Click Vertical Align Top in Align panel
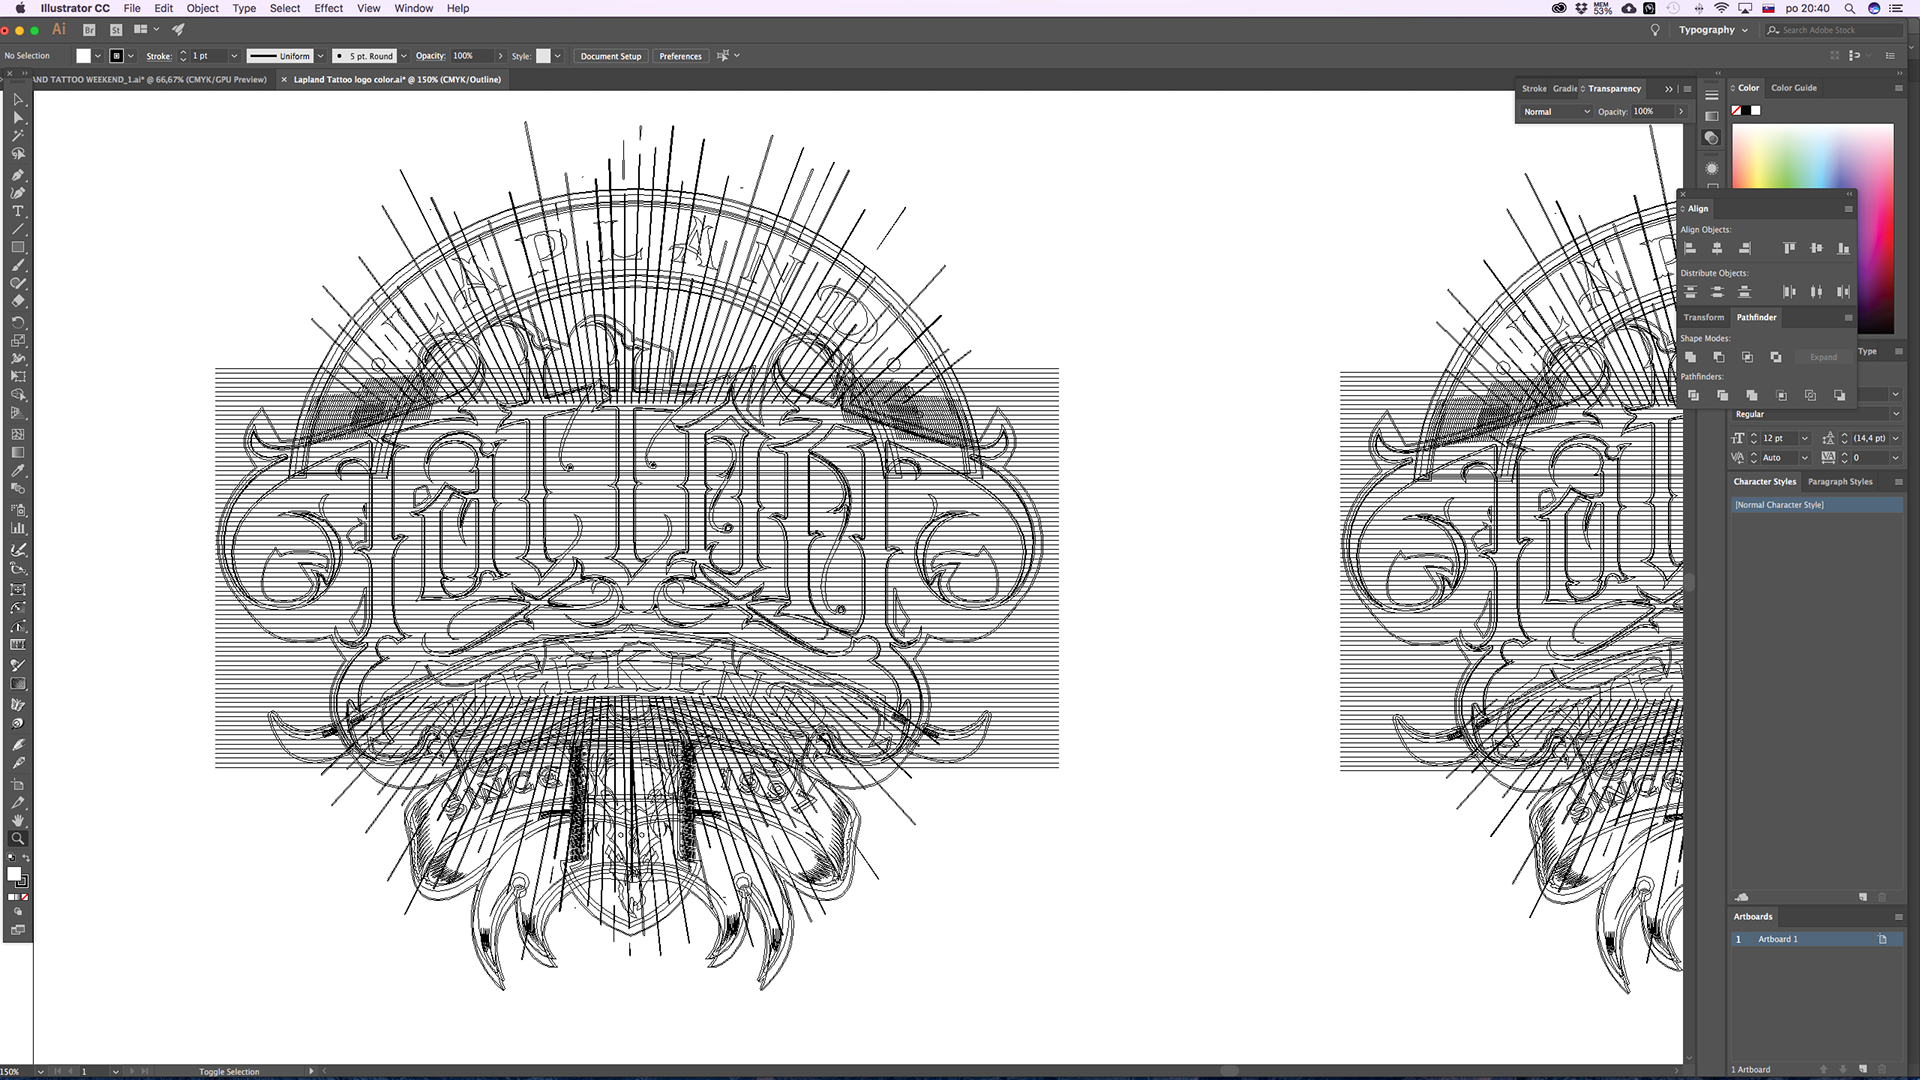Screen dimensions: 1920x1080 pyautogui.click(x=1789, y=248)
